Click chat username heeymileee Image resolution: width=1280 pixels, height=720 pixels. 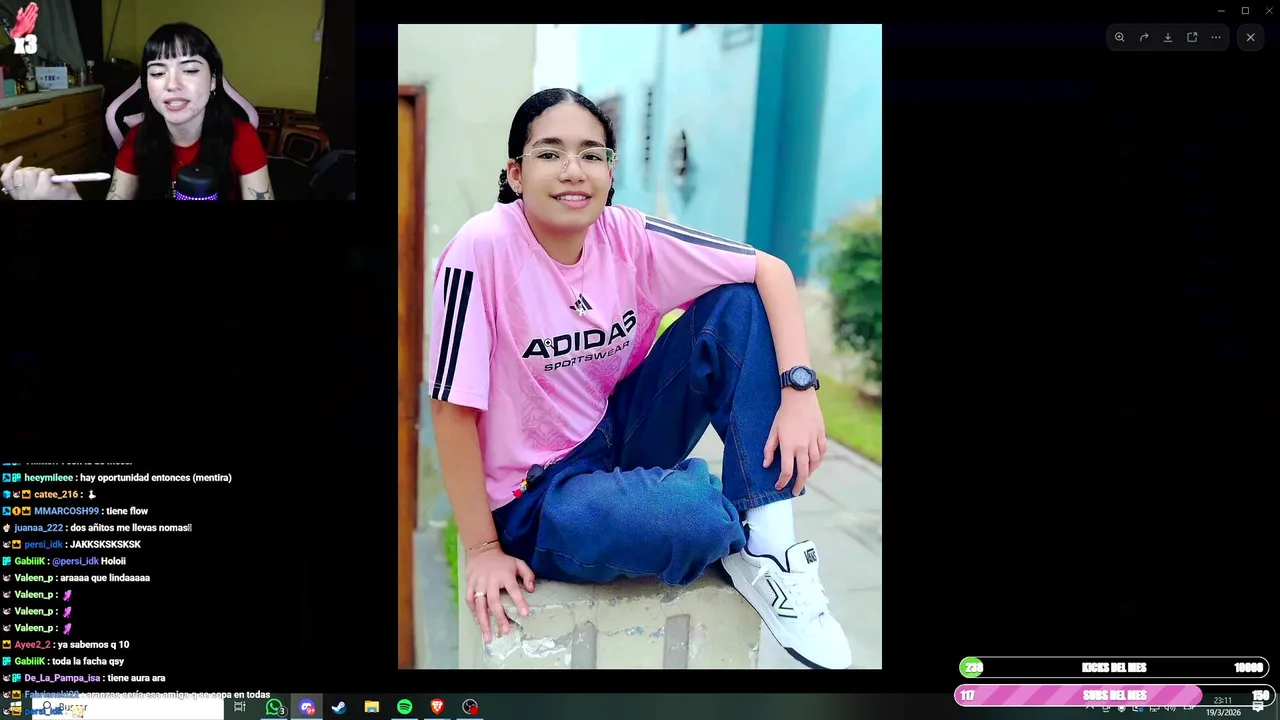coord(48,478)
